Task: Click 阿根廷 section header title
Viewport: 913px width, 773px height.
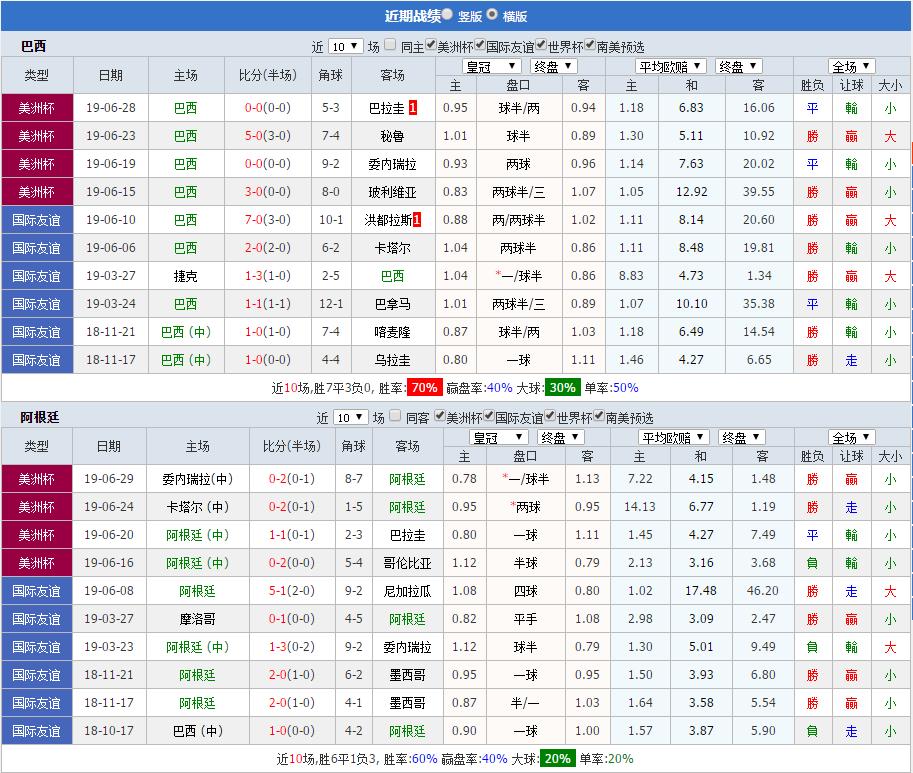Action: (x=40, y=417)
